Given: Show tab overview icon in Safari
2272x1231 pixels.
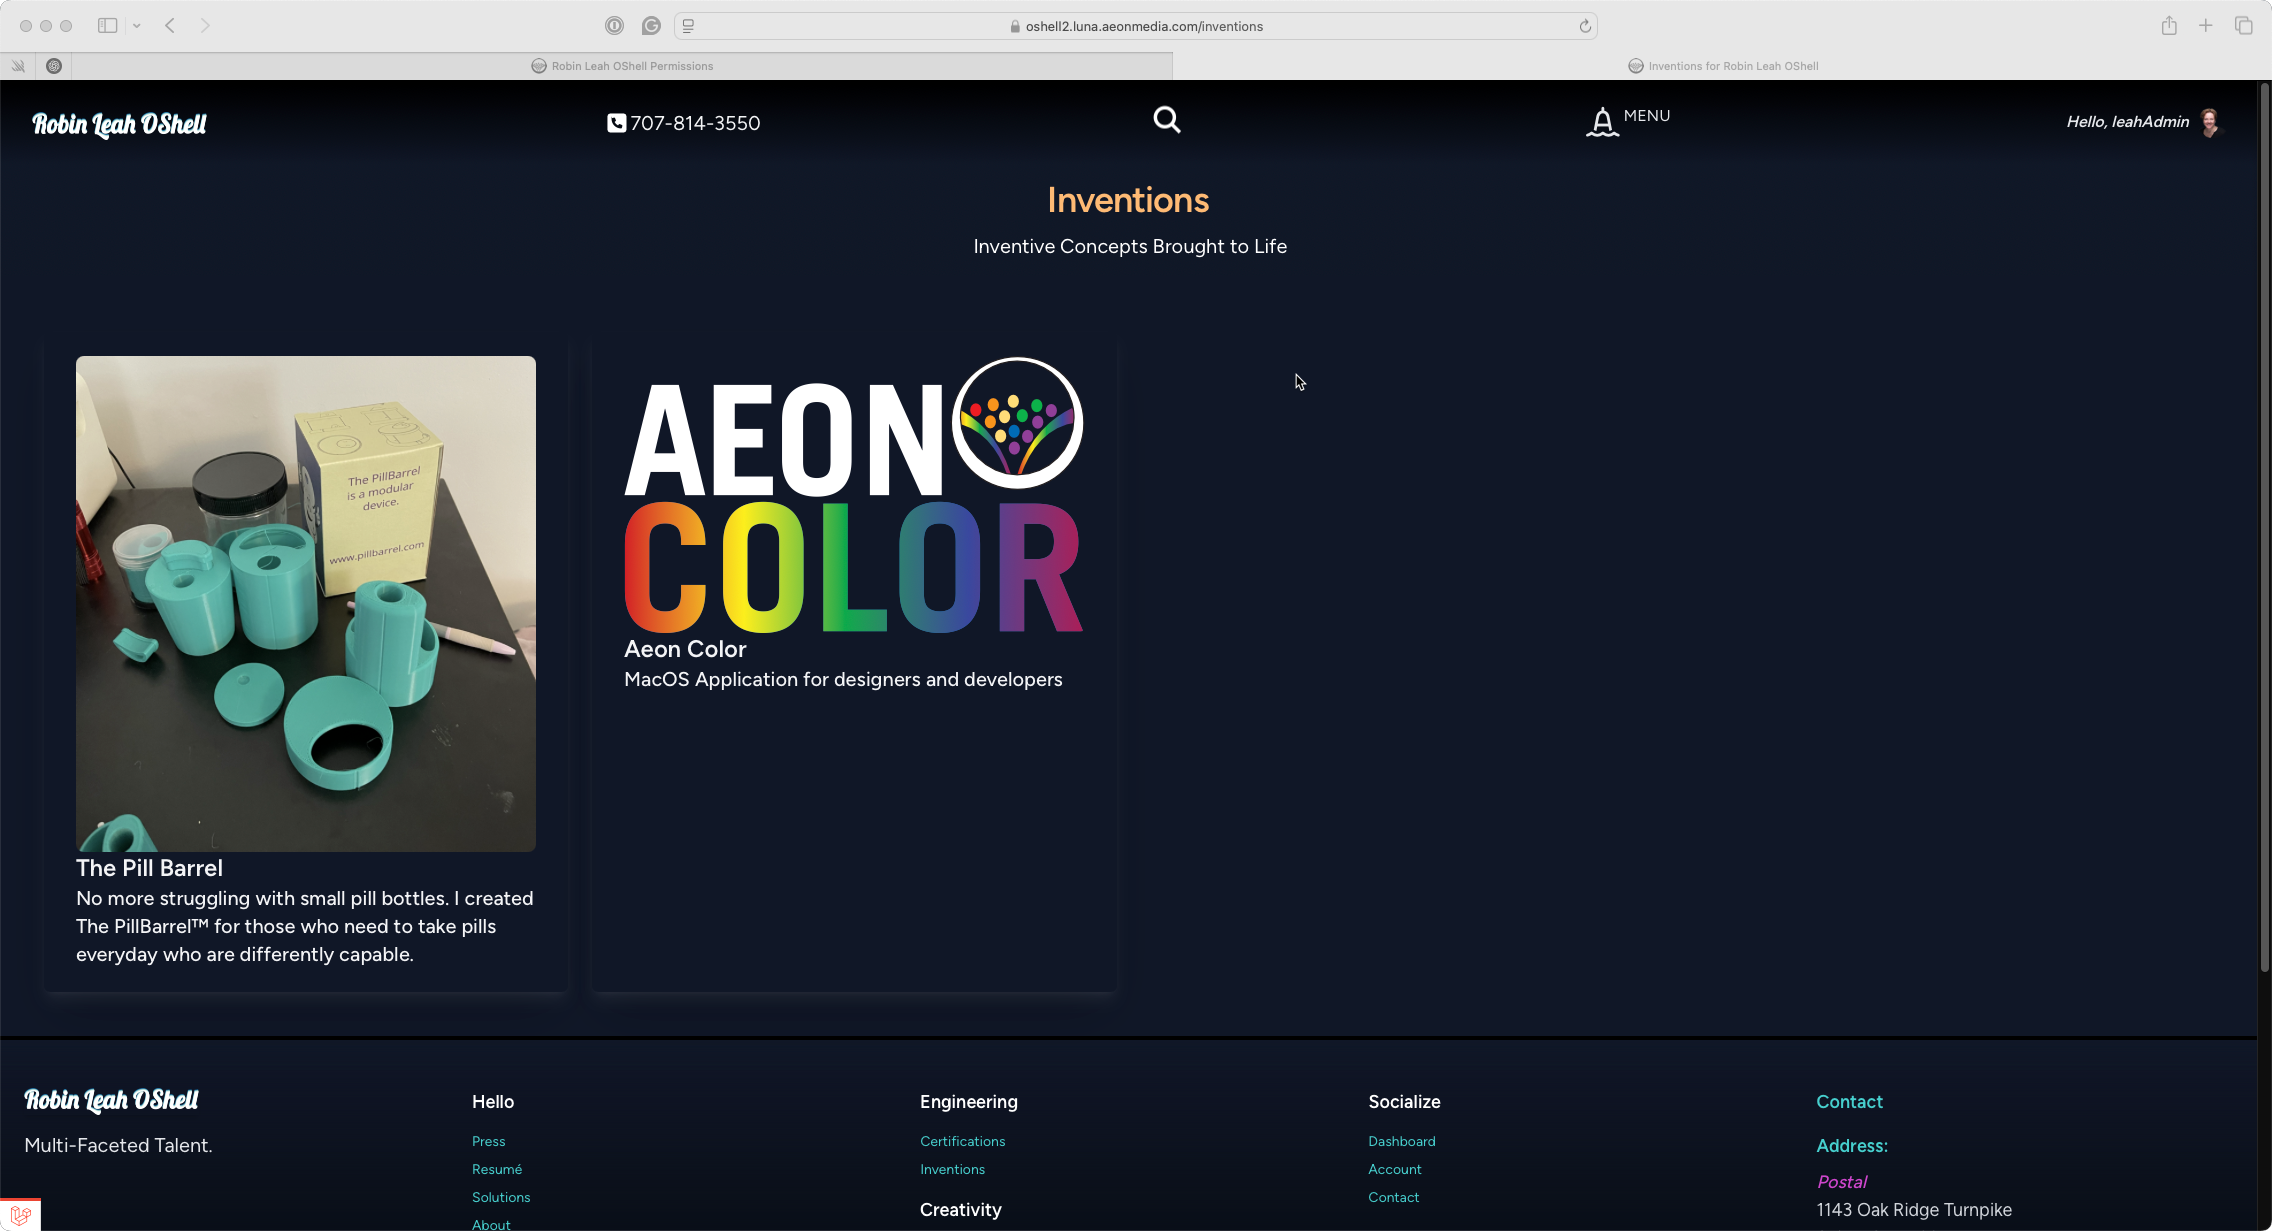Looking at the screenshot, I should click(x=2243, y=26).
